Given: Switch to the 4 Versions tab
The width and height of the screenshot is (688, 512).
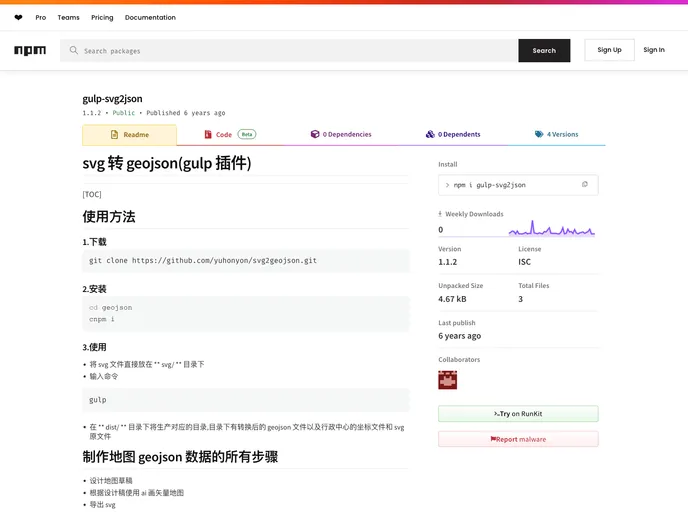Looking at the screenshot, I should point(556,135).
